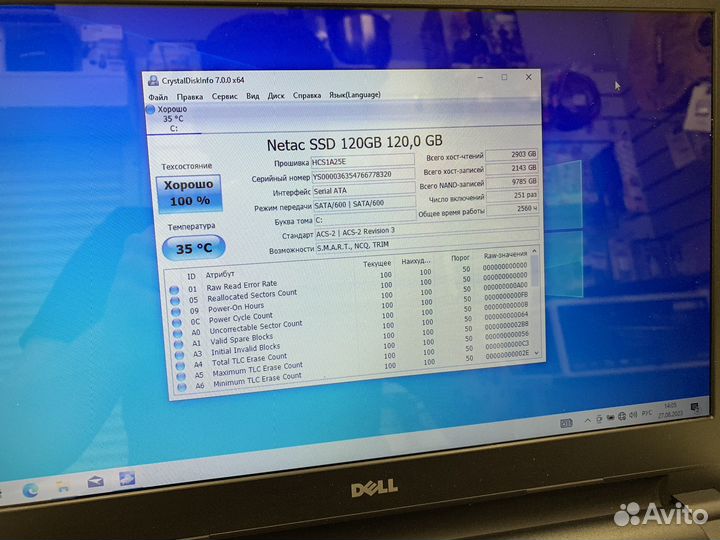Open the Mail app from the taskbar

tap(96, 482)
